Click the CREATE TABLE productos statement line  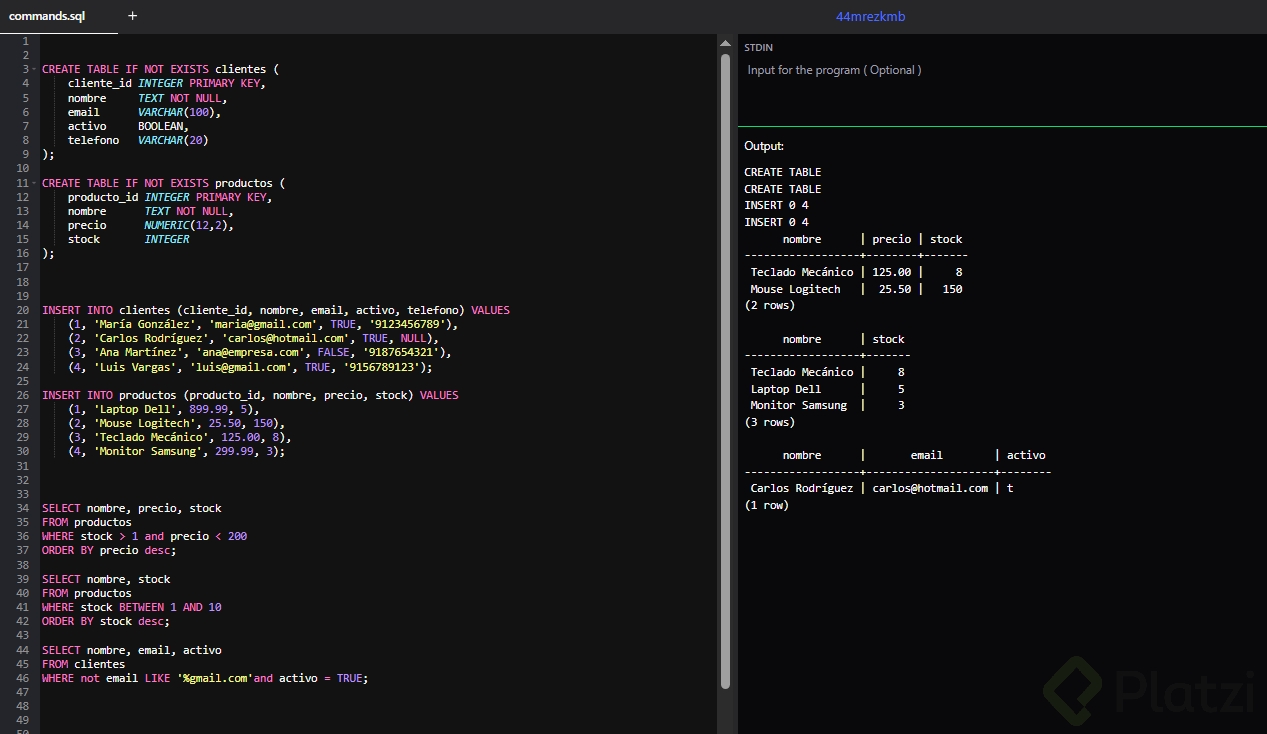(164, 183)
